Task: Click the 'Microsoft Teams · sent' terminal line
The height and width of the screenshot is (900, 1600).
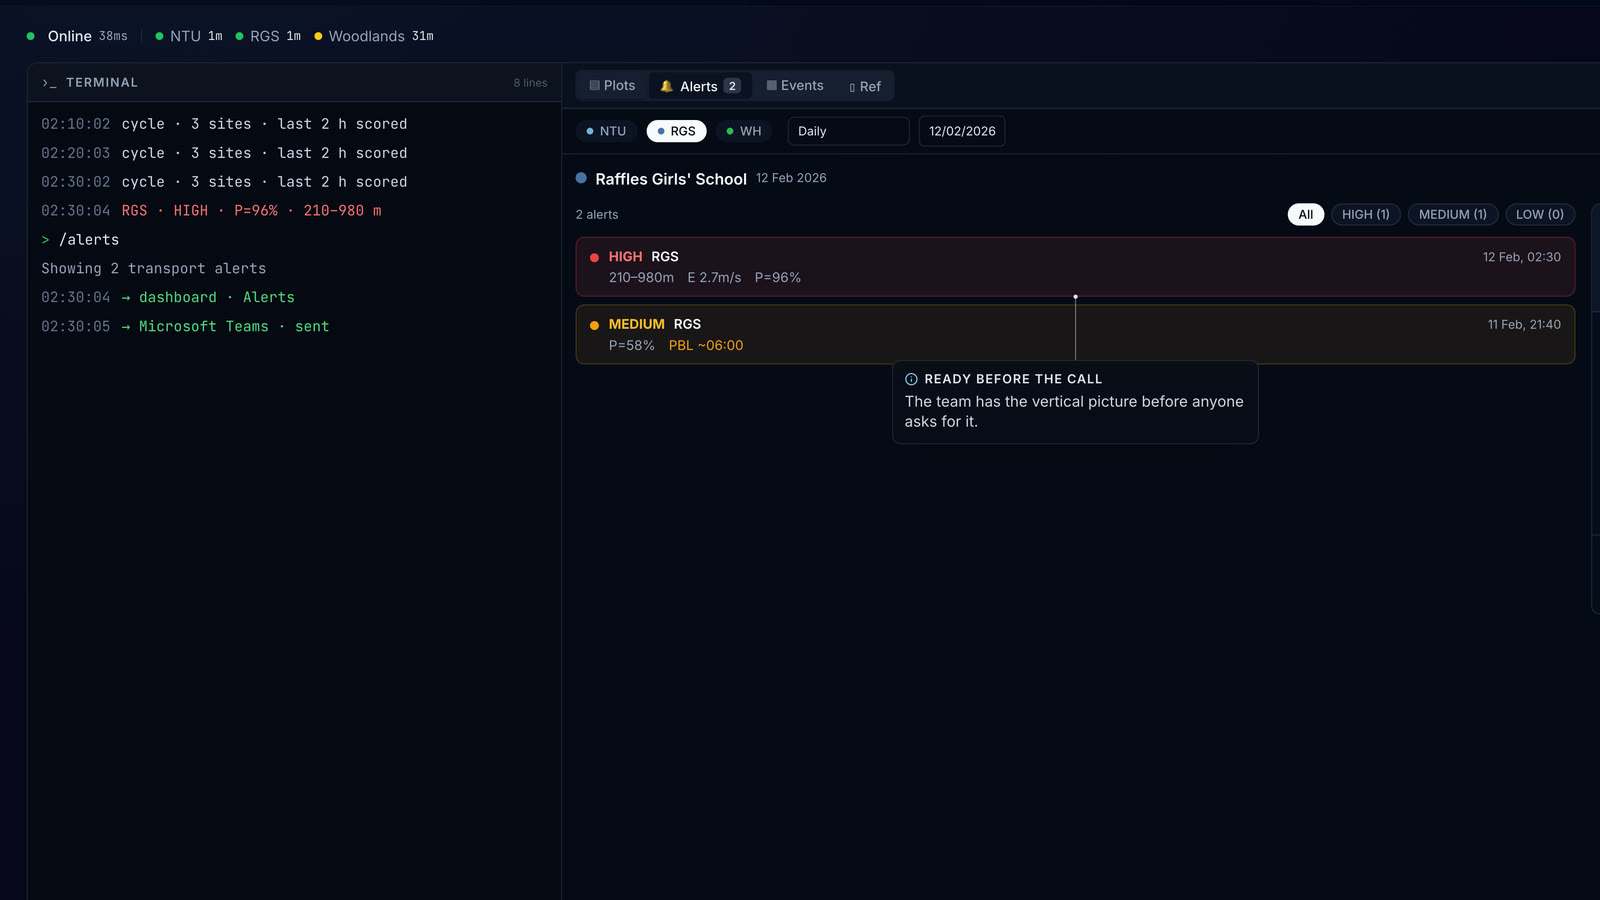Action: (185, 327)
